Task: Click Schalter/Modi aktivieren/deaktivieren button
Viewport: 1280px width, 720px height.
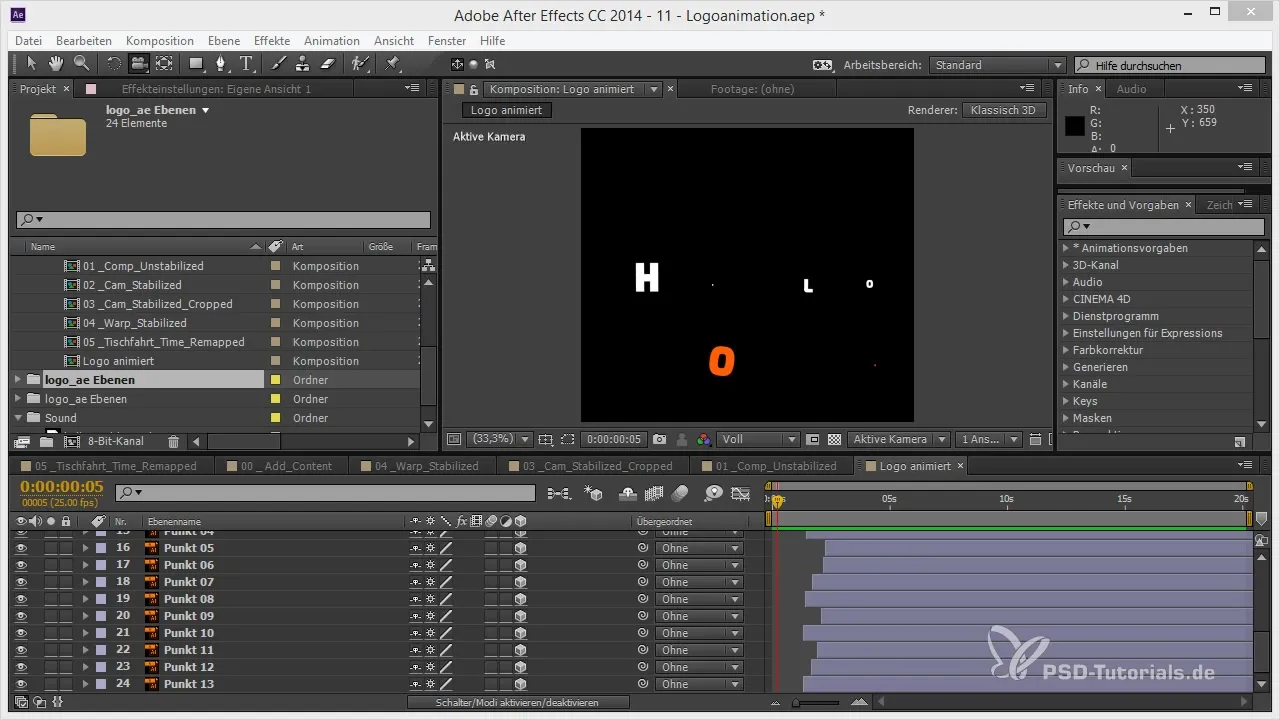Action: pyautogui.click(x=518, y=703)
